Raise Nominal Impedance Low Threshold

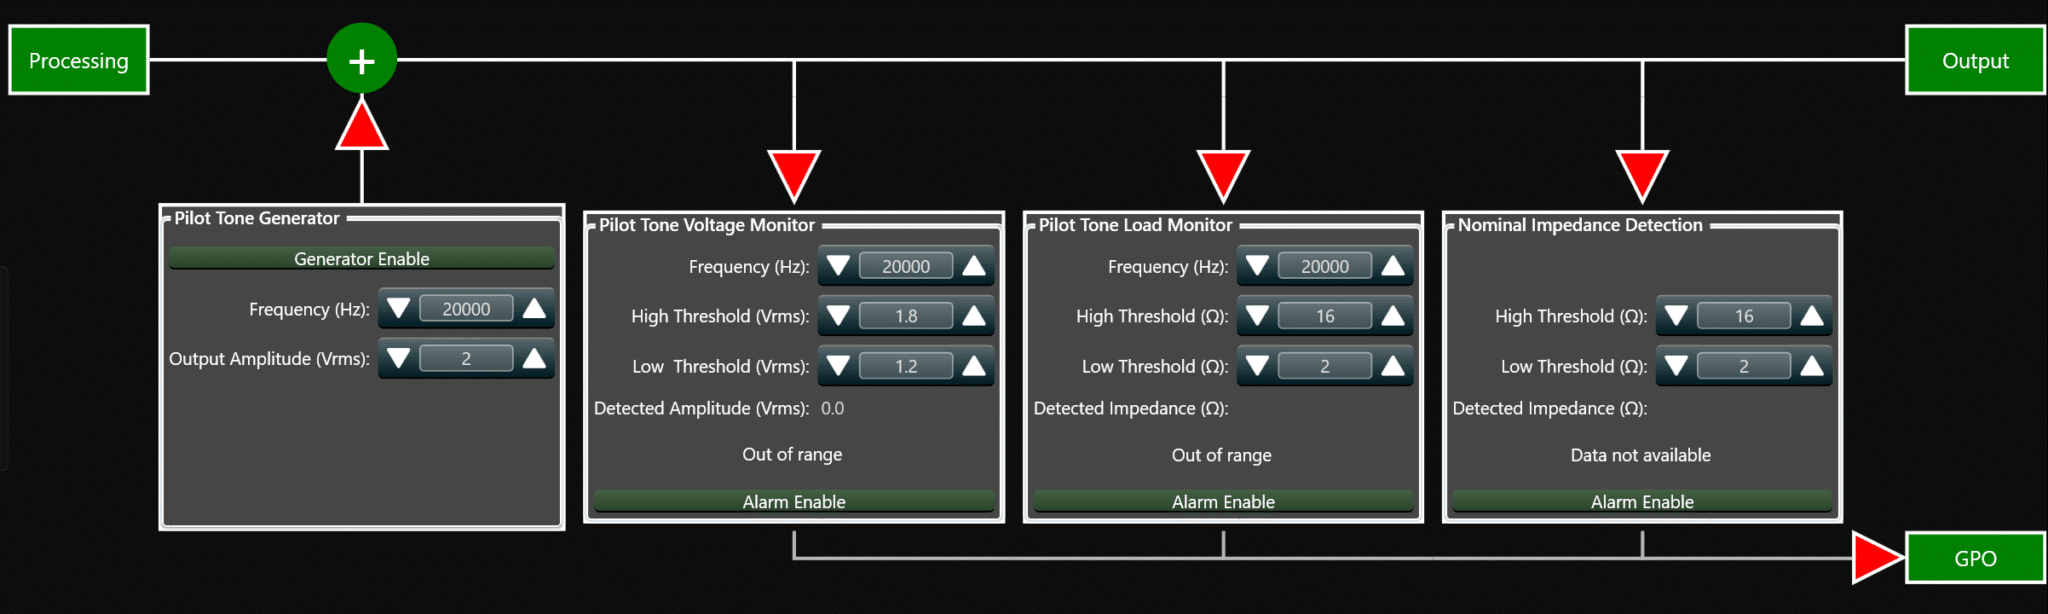[x=1812, y=366]
